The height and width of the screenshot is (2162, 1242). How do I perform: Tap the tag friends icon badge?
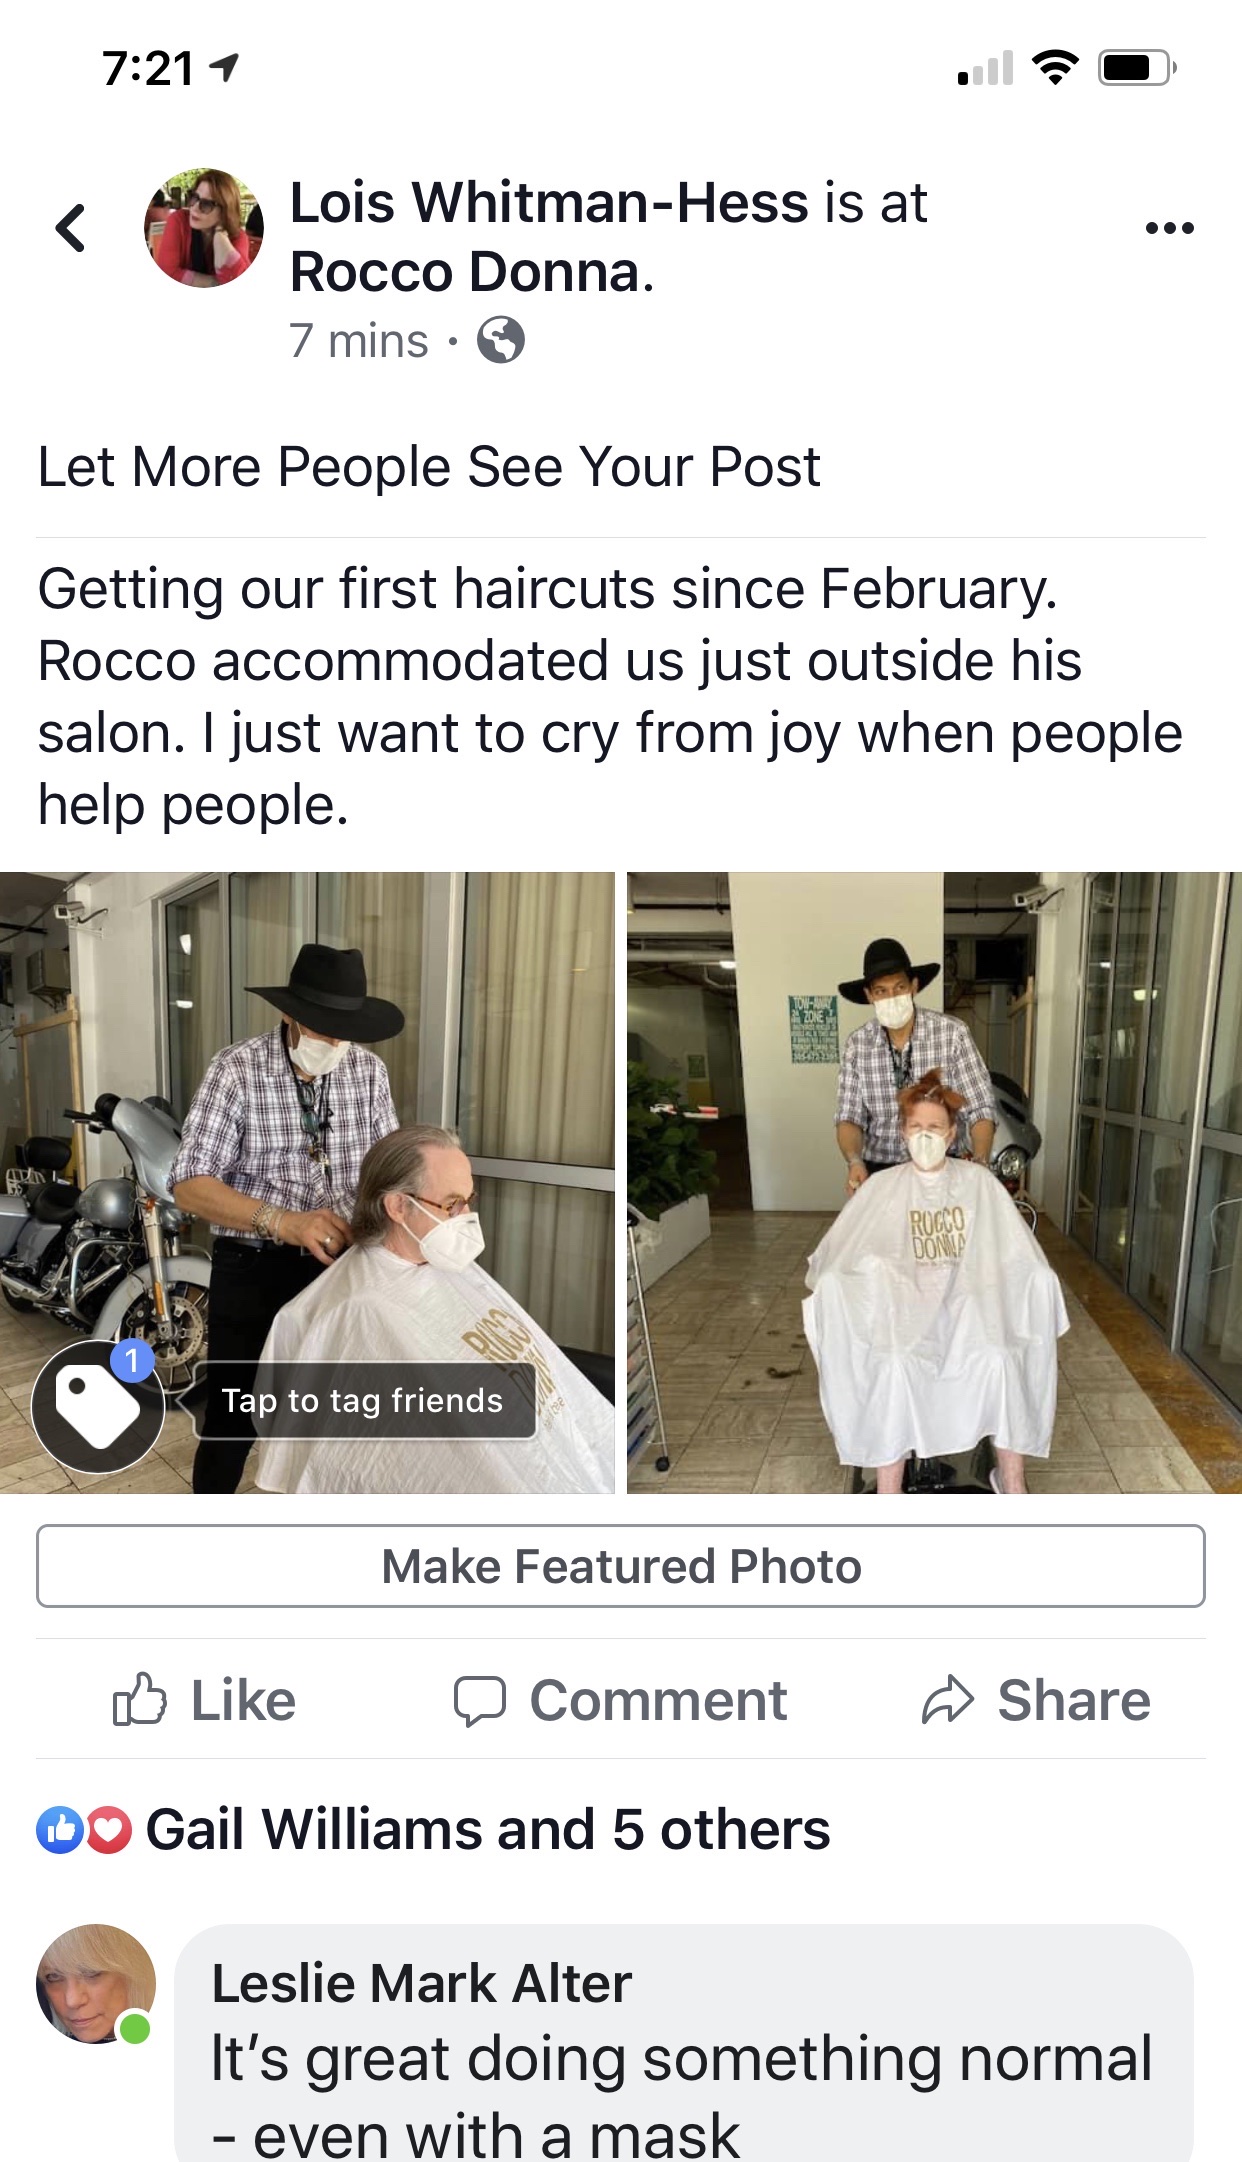[x=98, y=1406]
